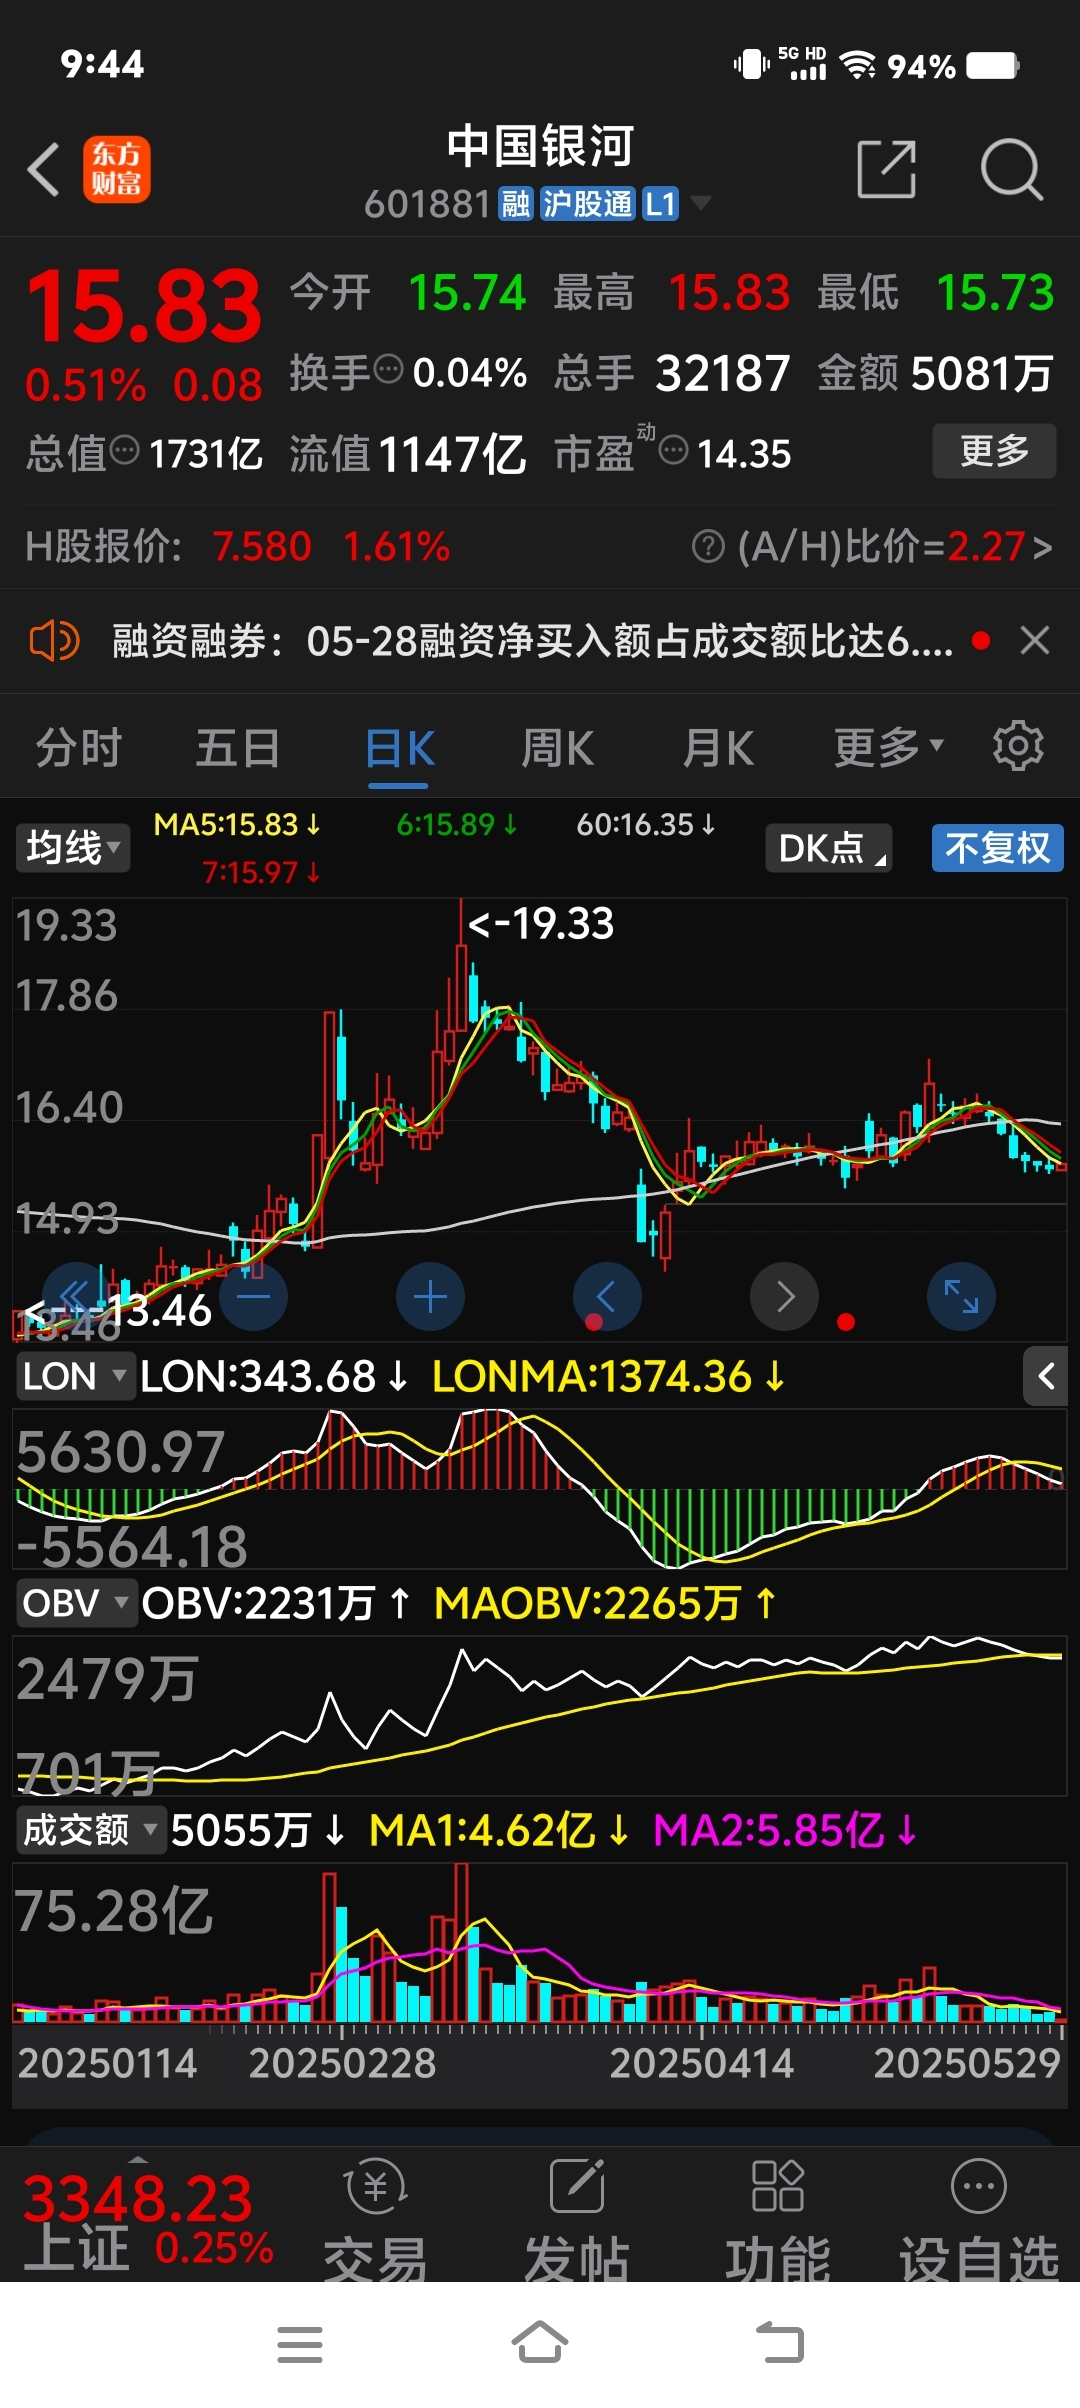The width and height of the screenshot is (1080, 2408).
Task: Tap LONMA:1374.36 value label
Action: (608, 1376)
